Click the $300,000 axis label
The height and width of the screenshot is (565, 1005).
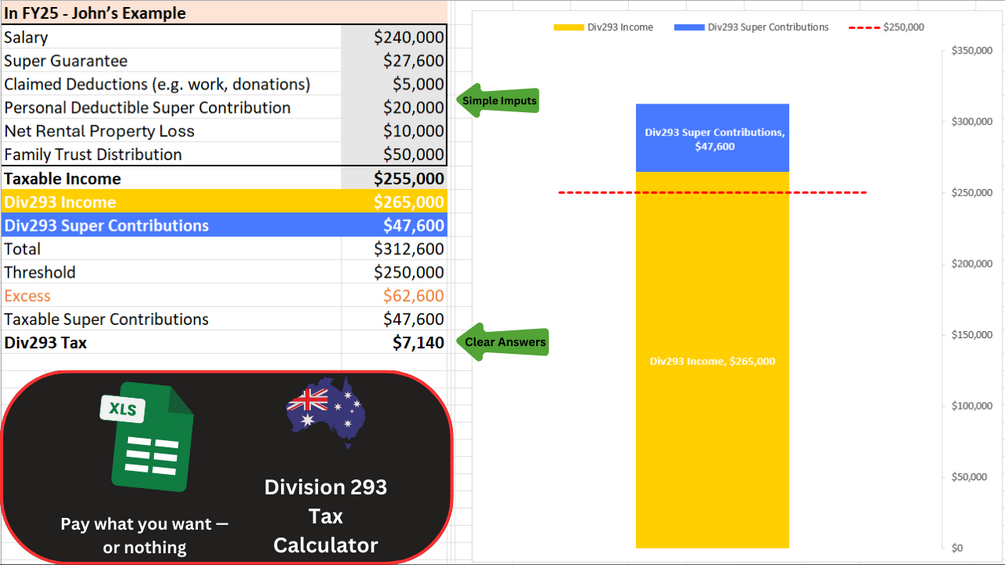pos(972,121)
